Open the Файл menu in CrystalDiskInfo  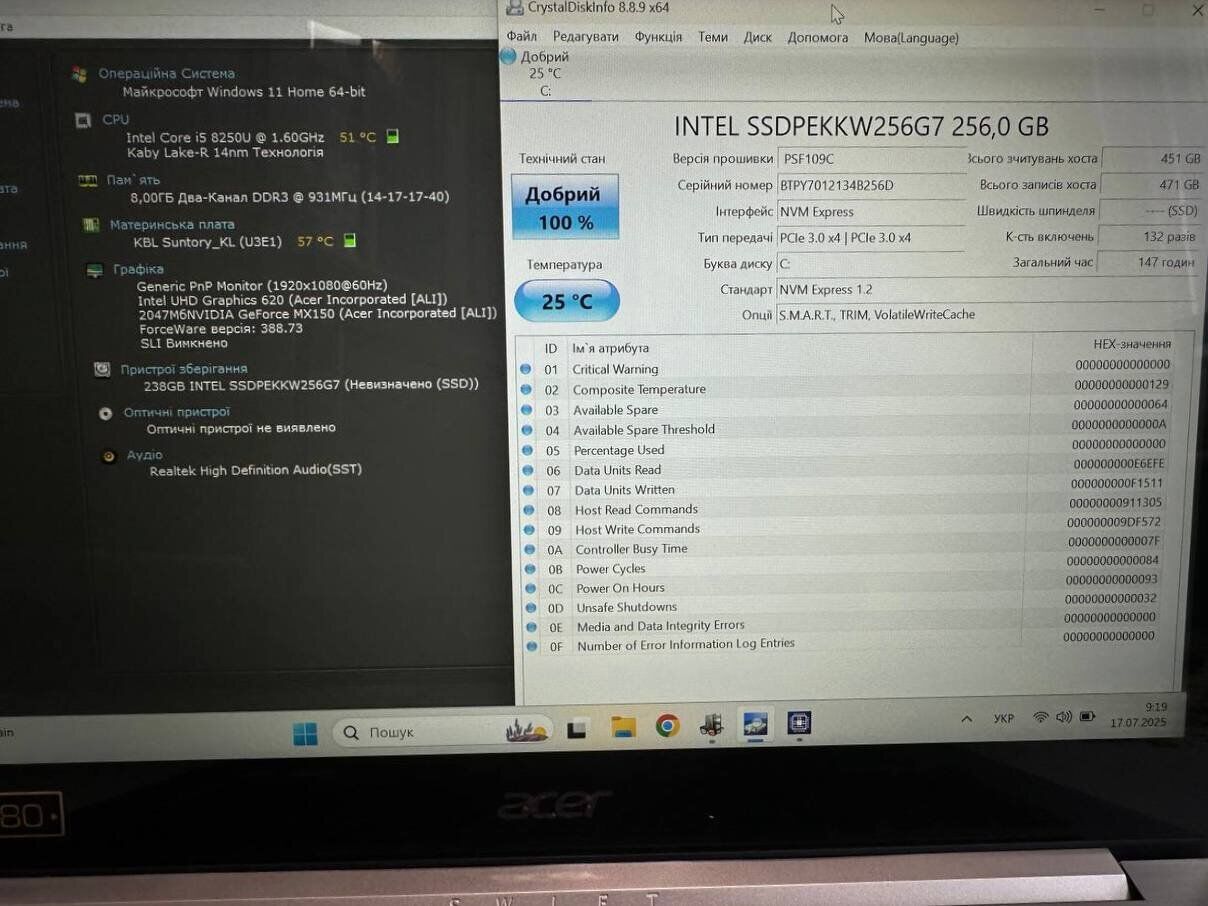(x=521, y=37)
